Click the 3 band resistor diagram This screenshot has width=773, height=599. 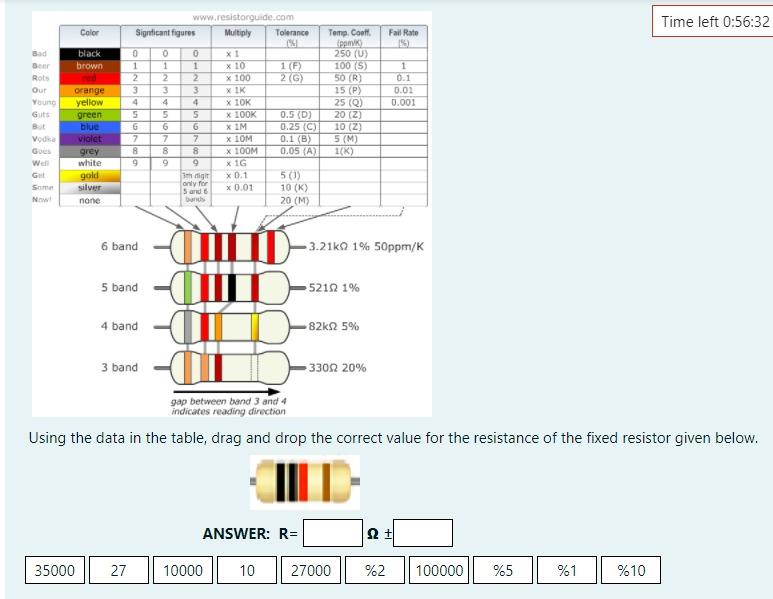coord(230,368)
